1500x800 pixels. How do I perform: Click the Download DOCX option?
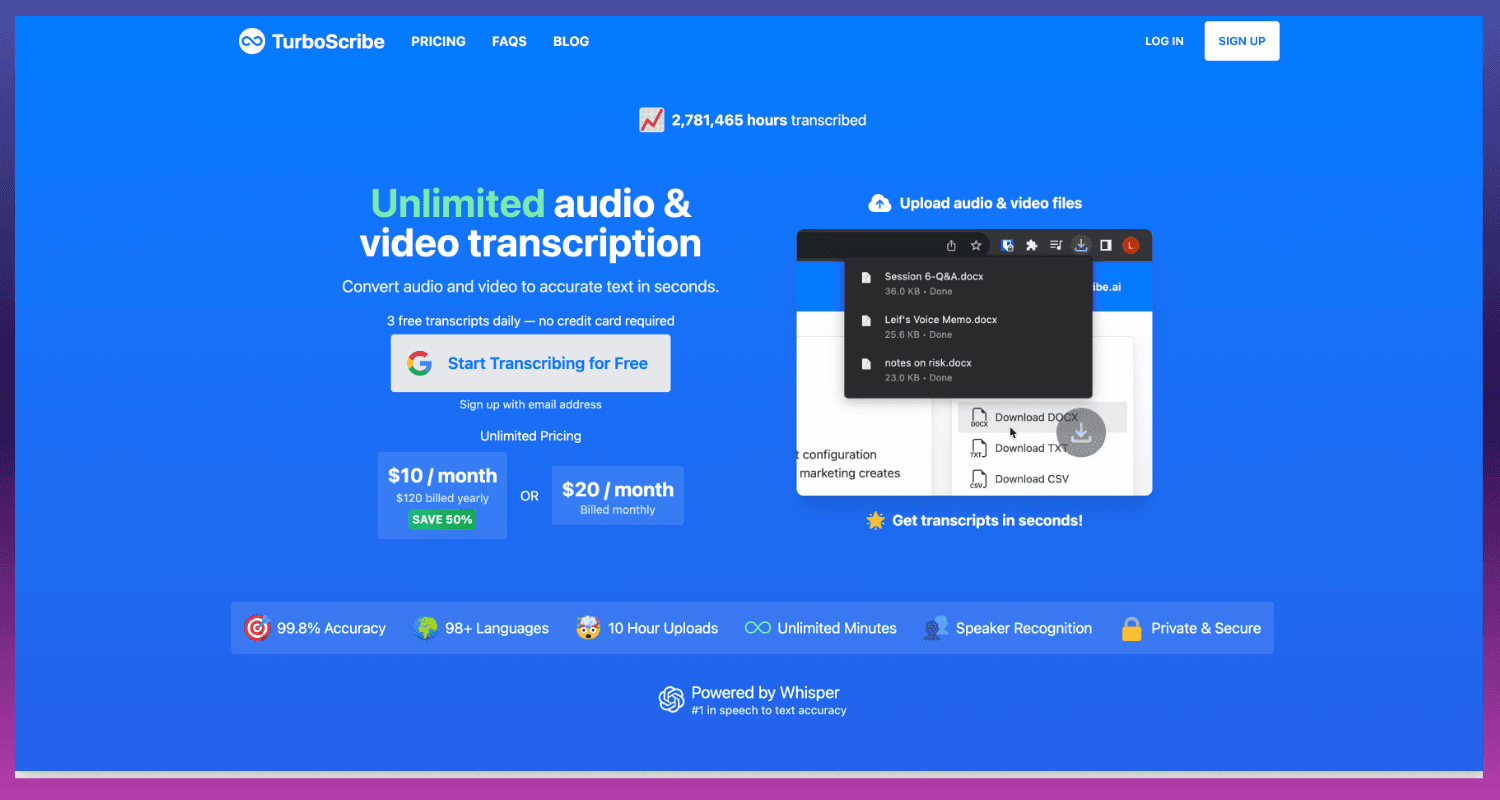click(x=1036, y=417)
